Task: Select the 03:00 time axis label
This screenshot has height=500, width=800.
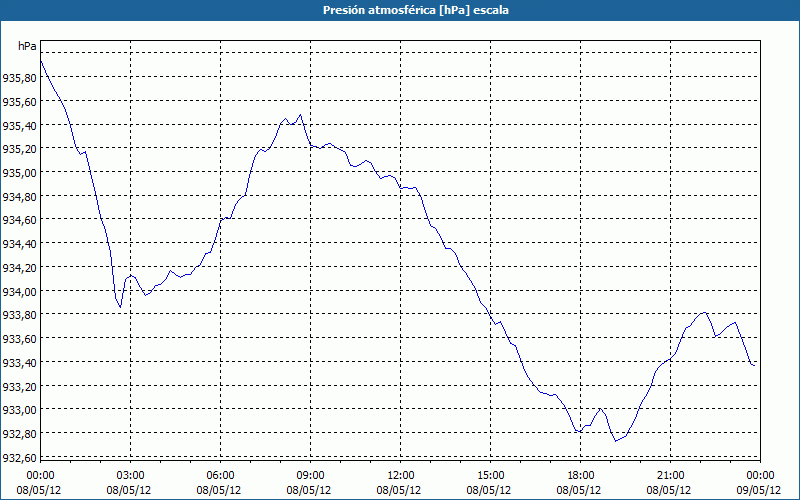Action: pos(131,476)
